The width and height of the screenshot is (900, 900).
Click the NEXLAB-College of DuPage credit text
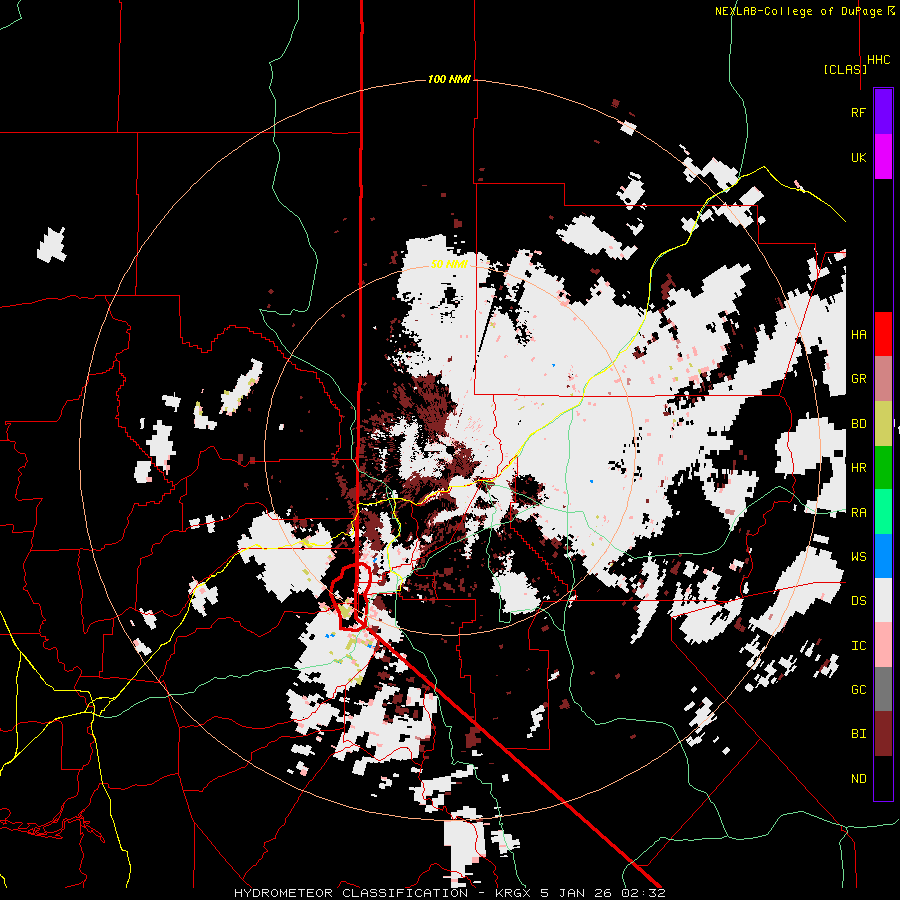[798, 11]
